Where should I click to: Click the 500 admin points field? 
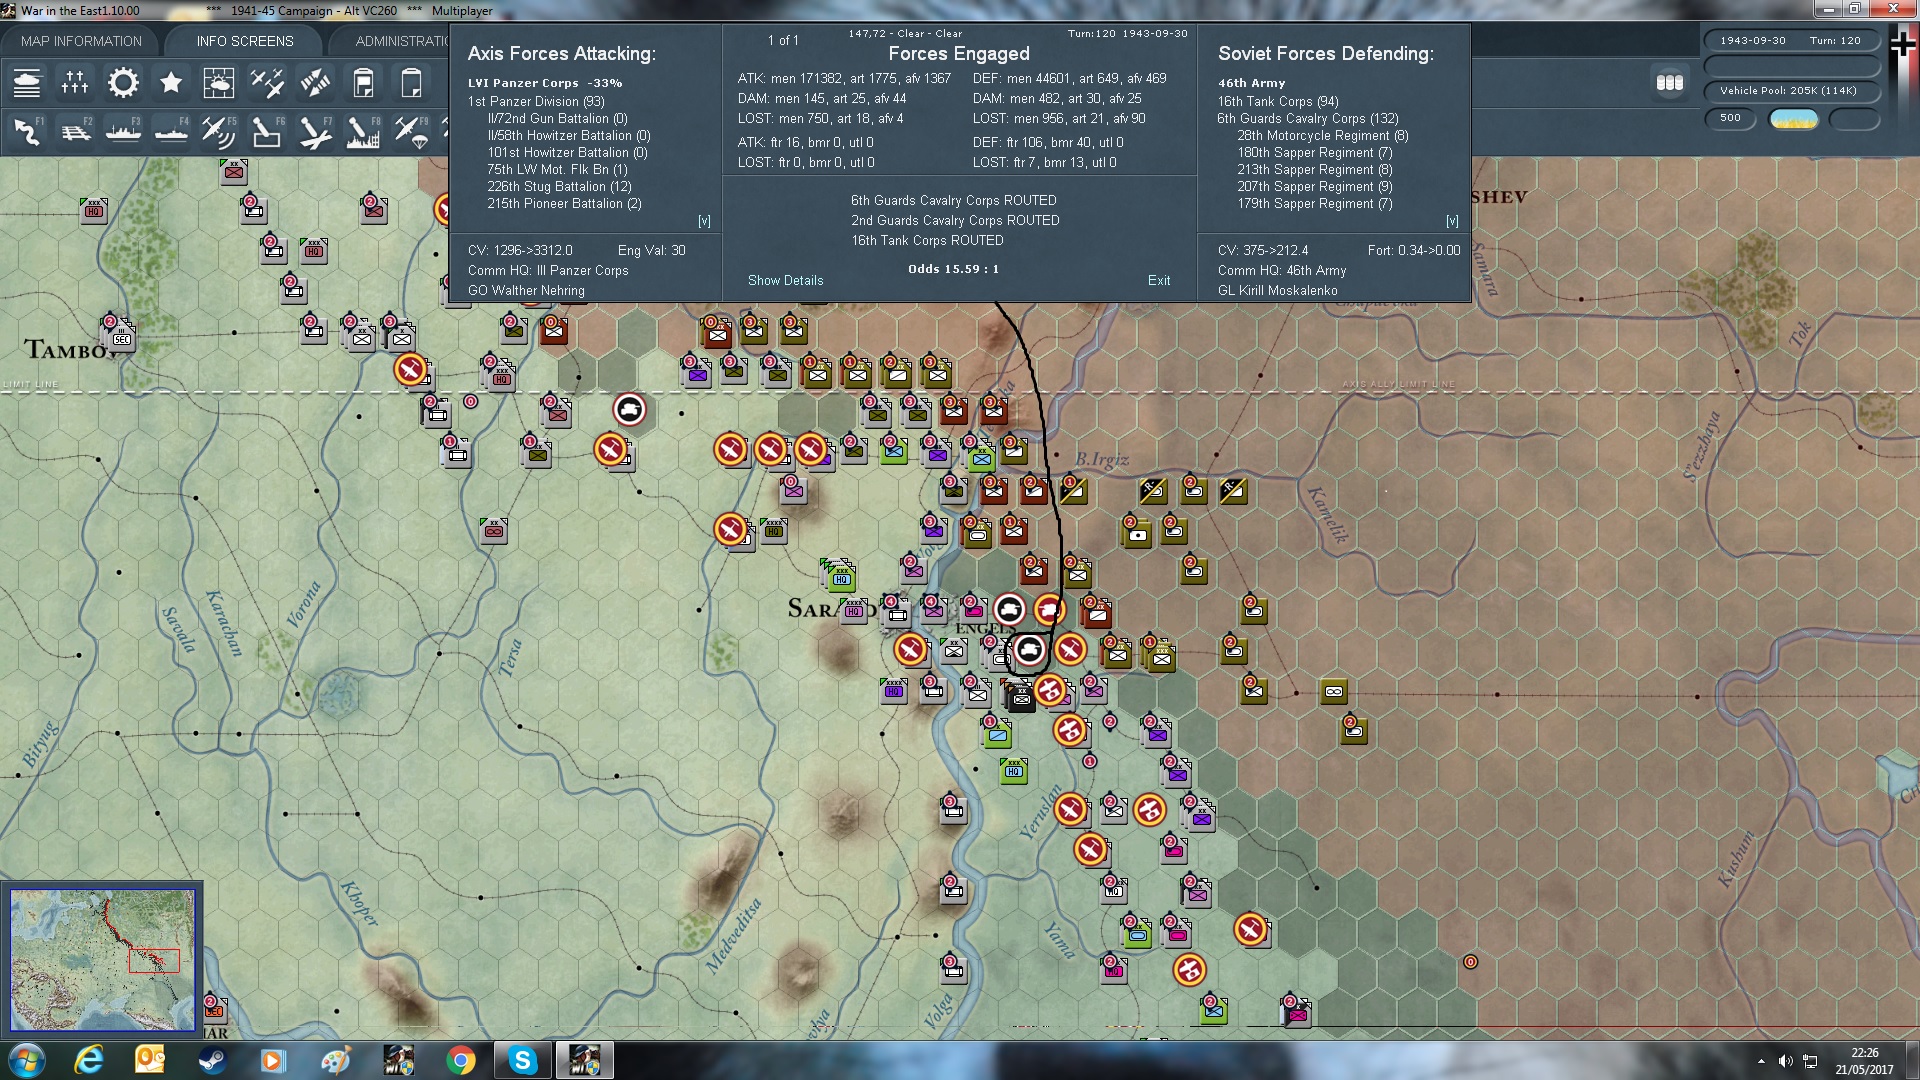pyautogui.click(x=1731, y=118)
